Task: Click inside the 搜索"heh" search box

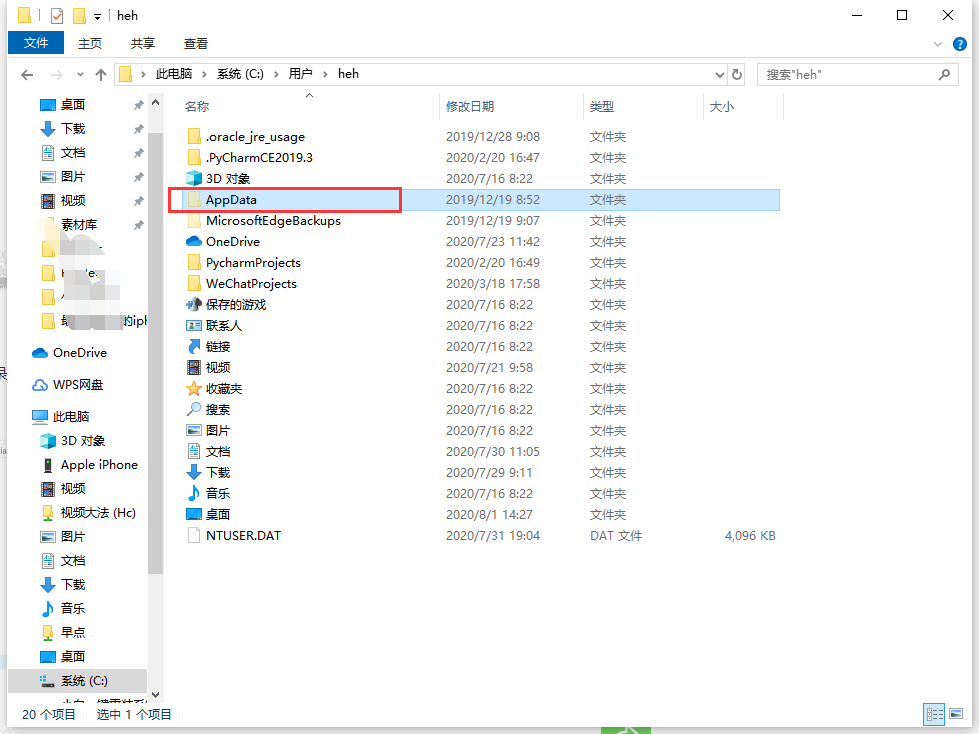Action: (x=850, y=73)
